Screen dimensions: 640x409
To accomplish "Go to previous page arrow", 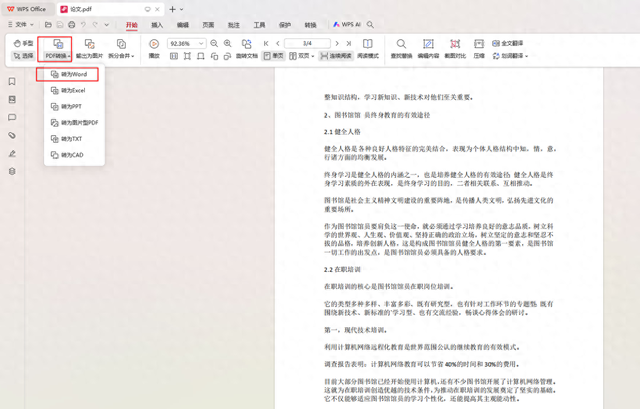I will [x=278, y=43].
